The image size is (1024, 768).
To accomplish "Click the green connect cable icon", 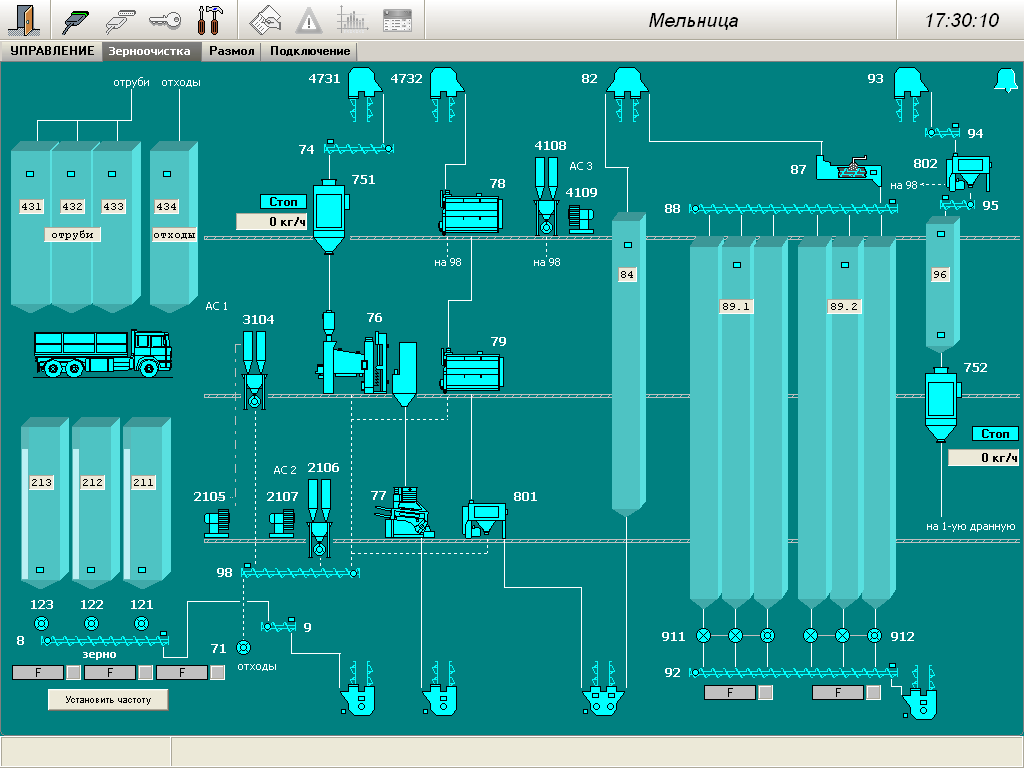I will (x=76, y=20).
